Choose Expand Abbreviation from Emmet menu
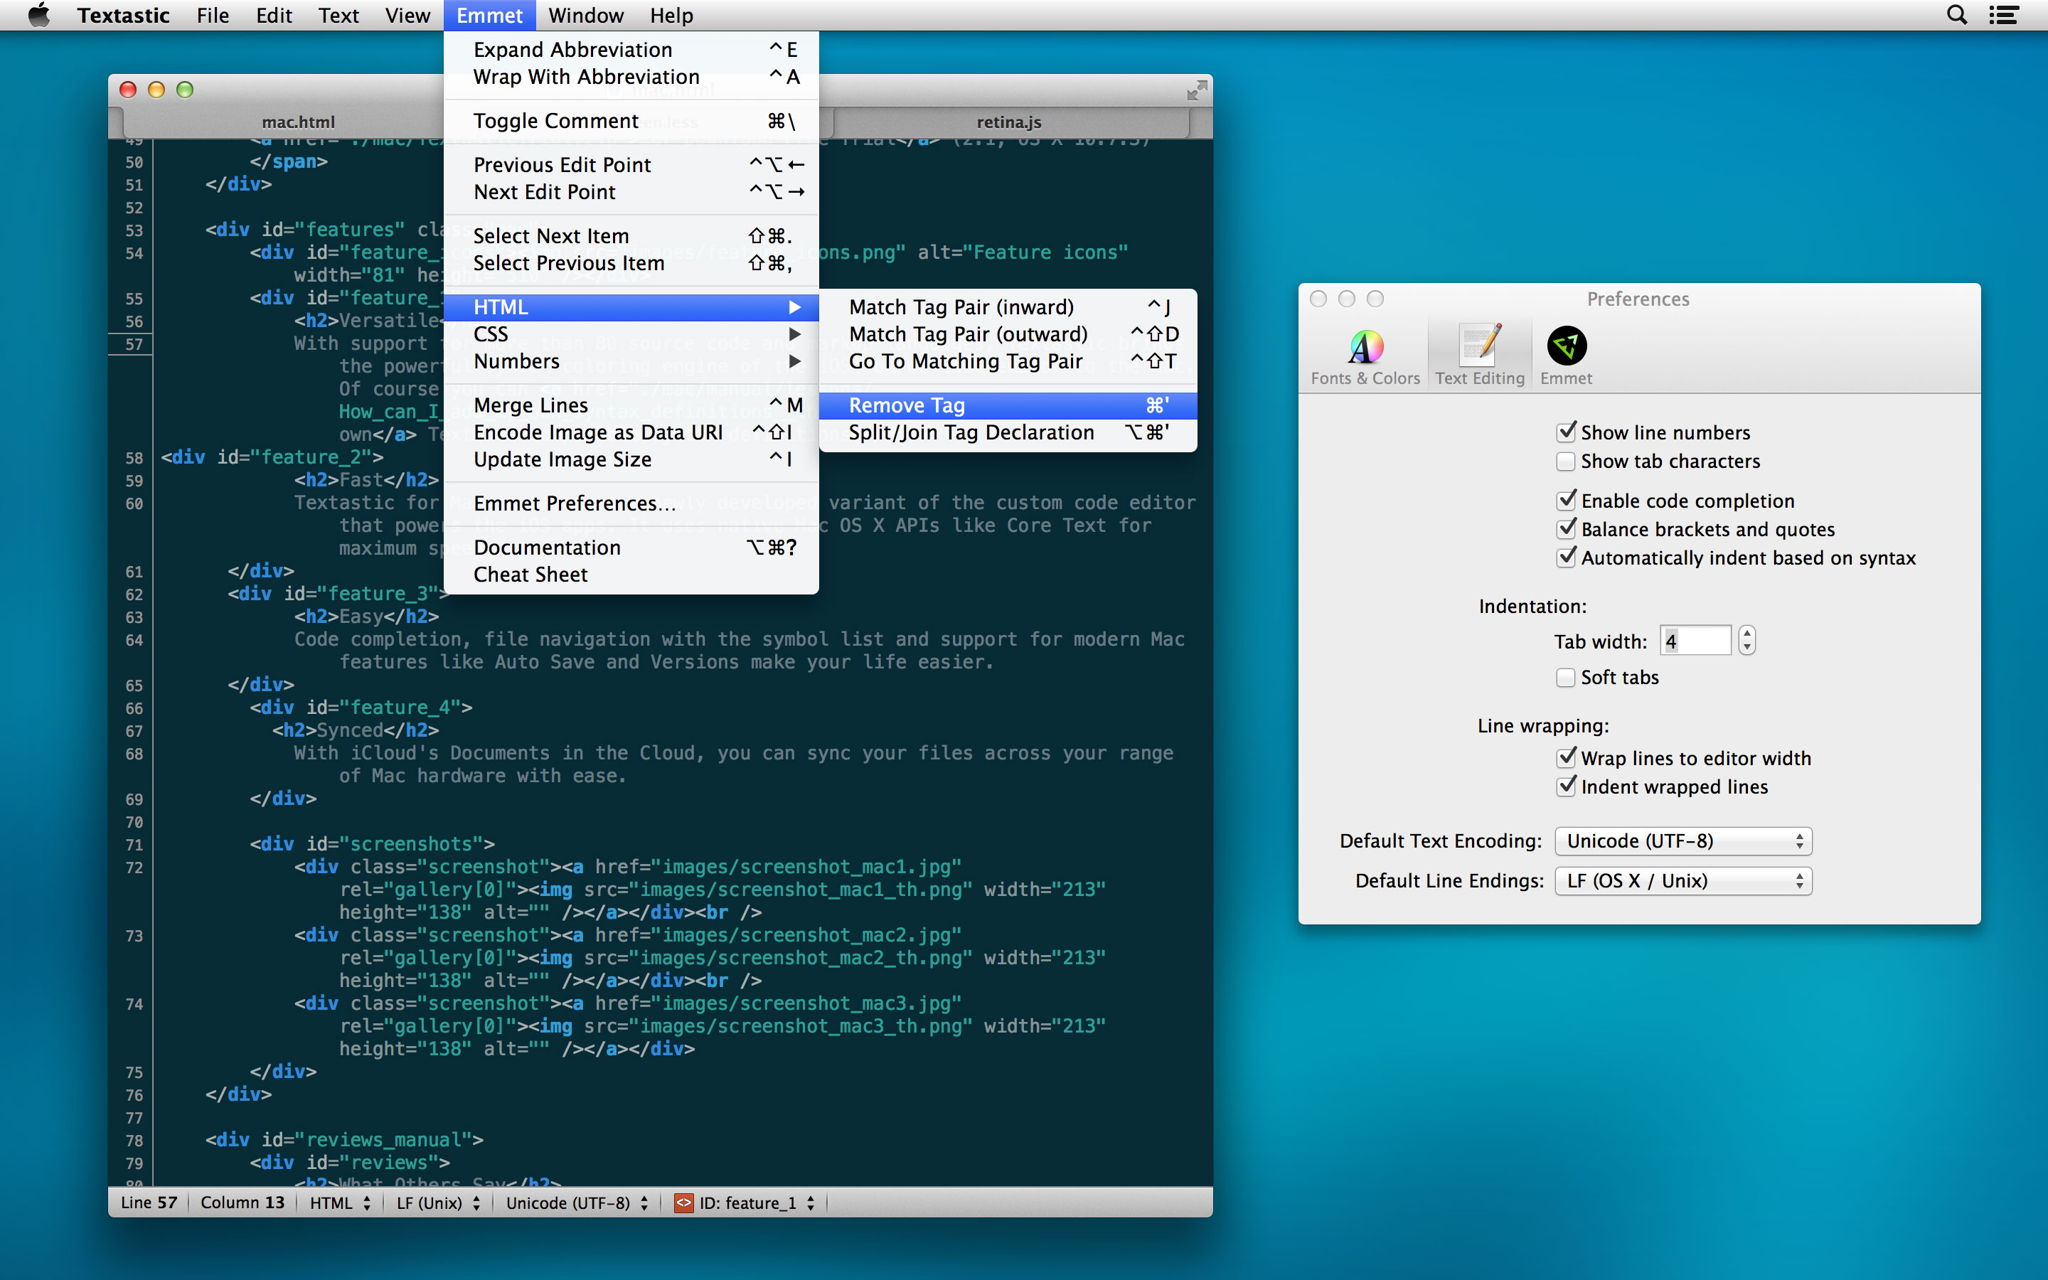Image resolution: width=2048 pixels, height=1280 pixels. (x=573, y=49)
